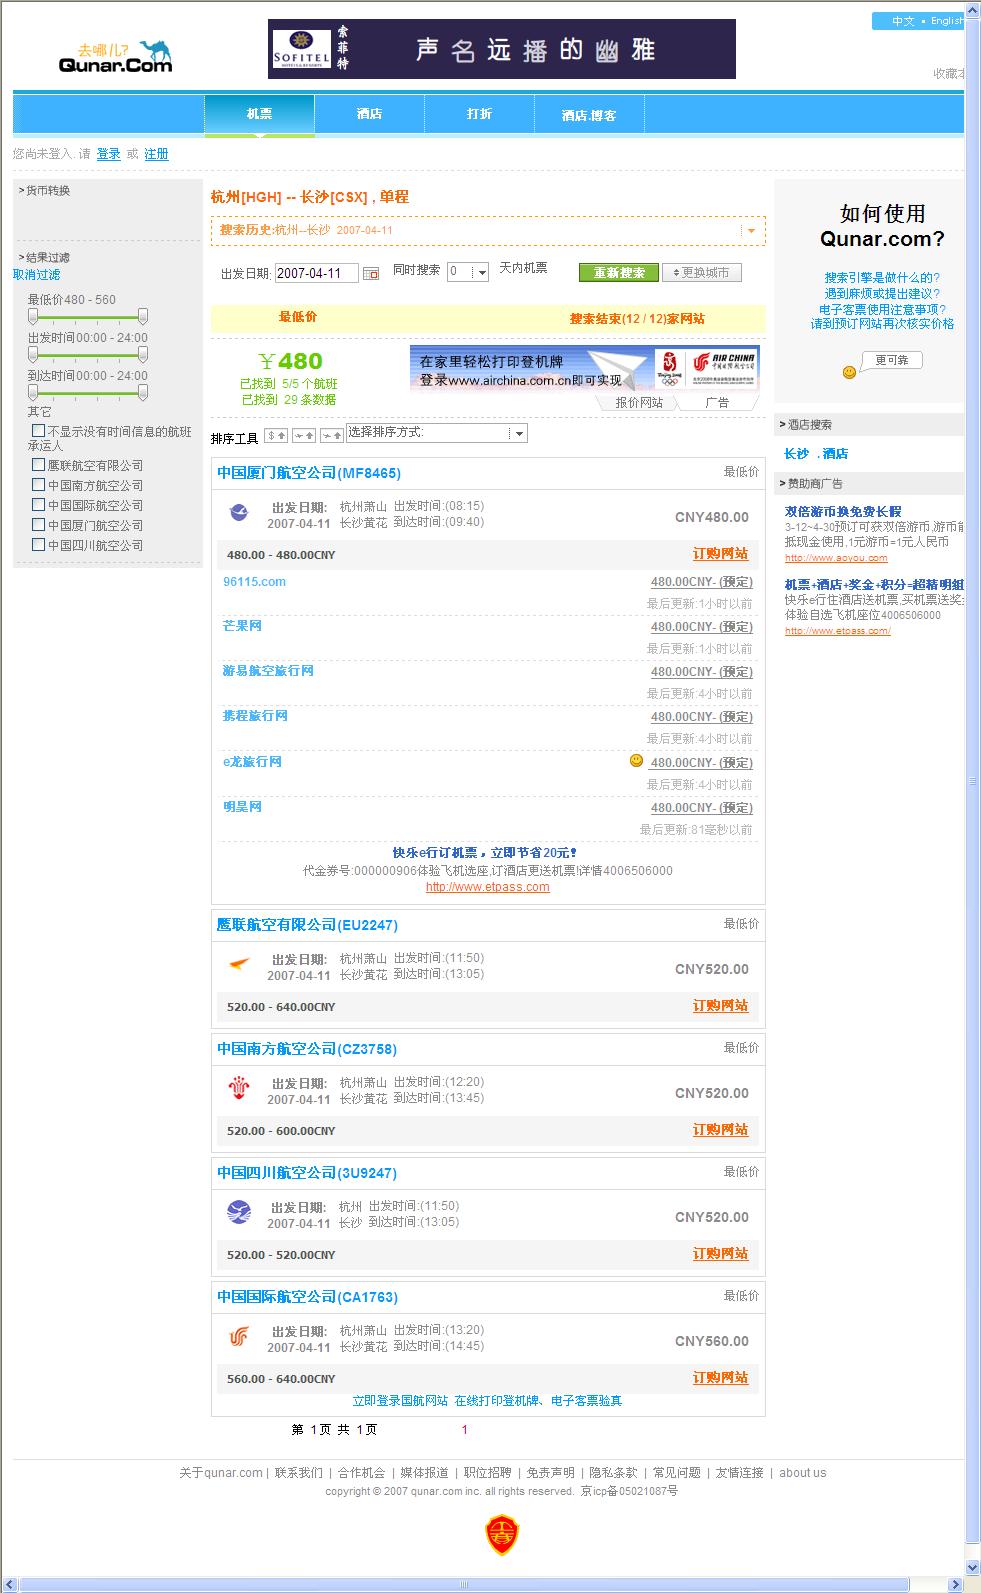This screenshot has width=981, height=1593.
Task: Open the Air China boarding pass banner
Action: pos(585,369)
